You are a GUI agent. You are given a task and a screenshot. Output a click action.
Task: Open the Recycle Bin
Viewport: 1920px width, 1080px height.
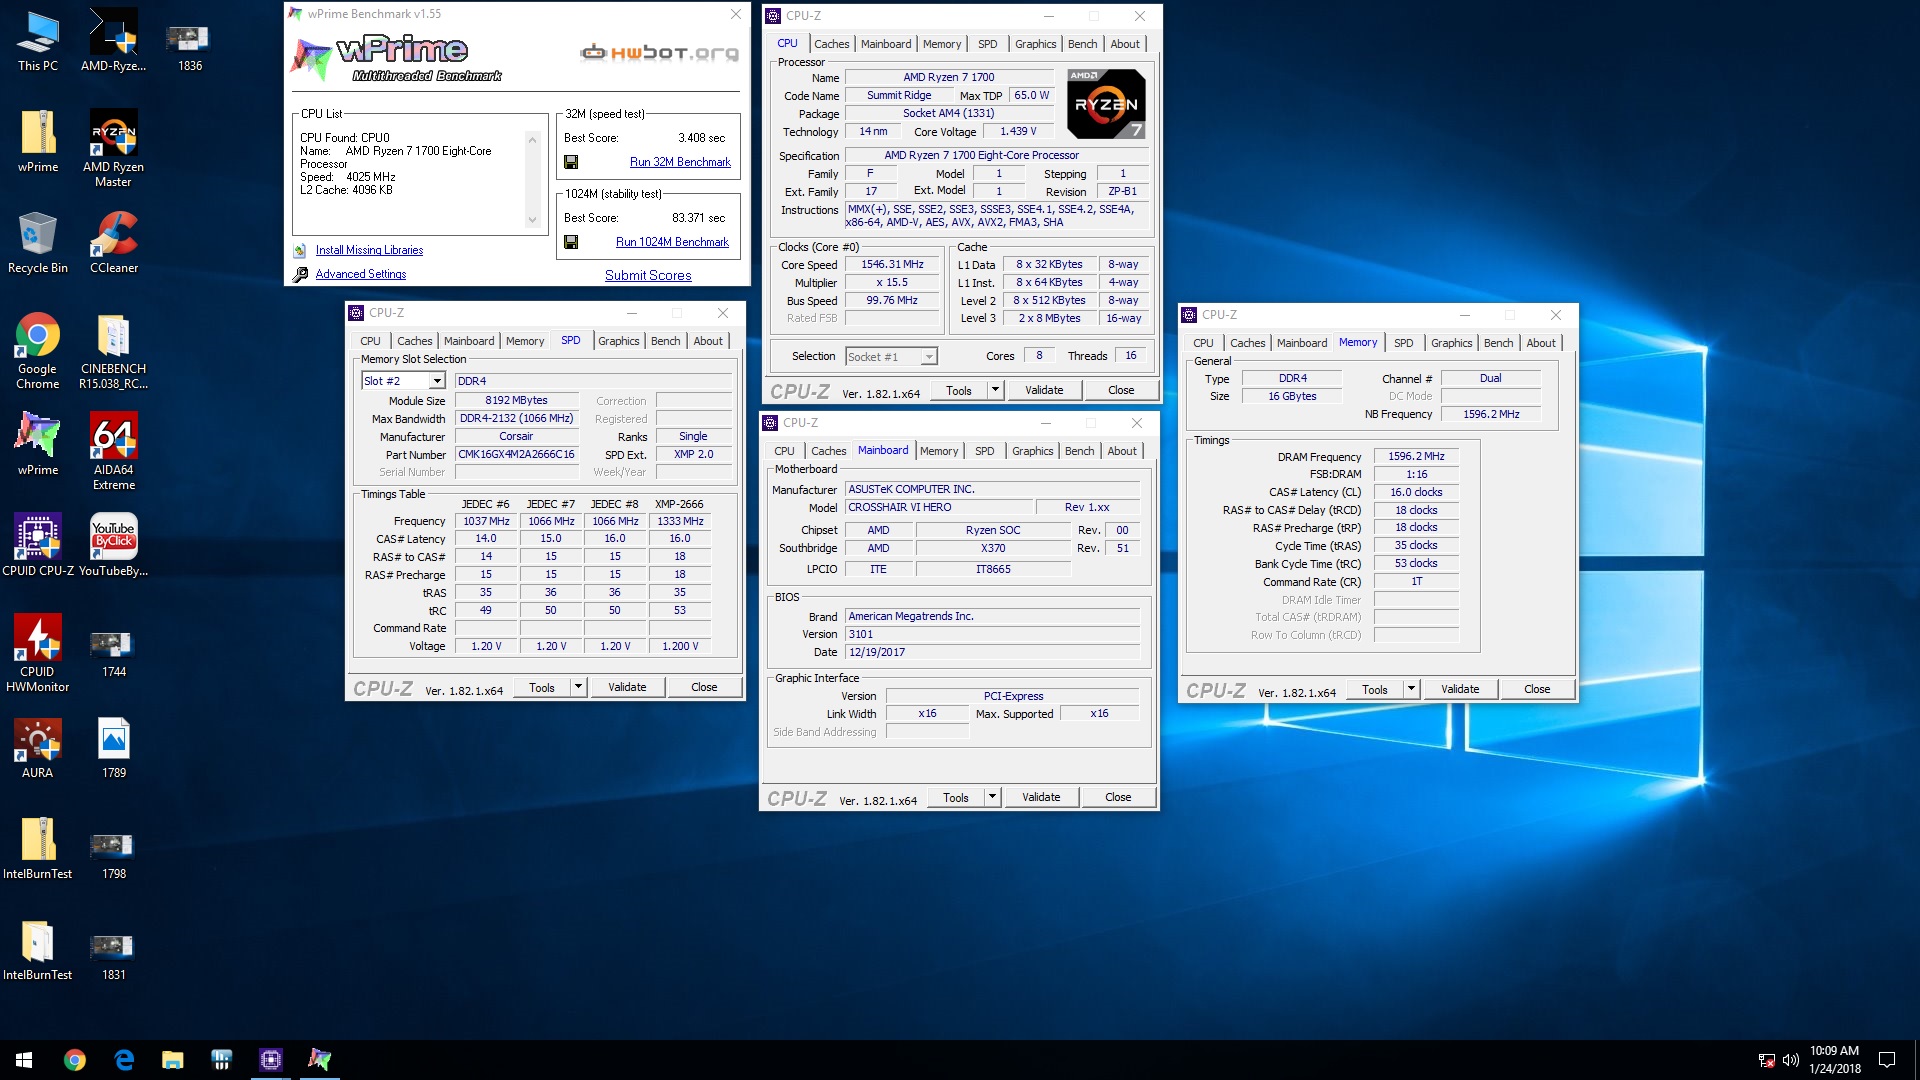pos(38,242)
